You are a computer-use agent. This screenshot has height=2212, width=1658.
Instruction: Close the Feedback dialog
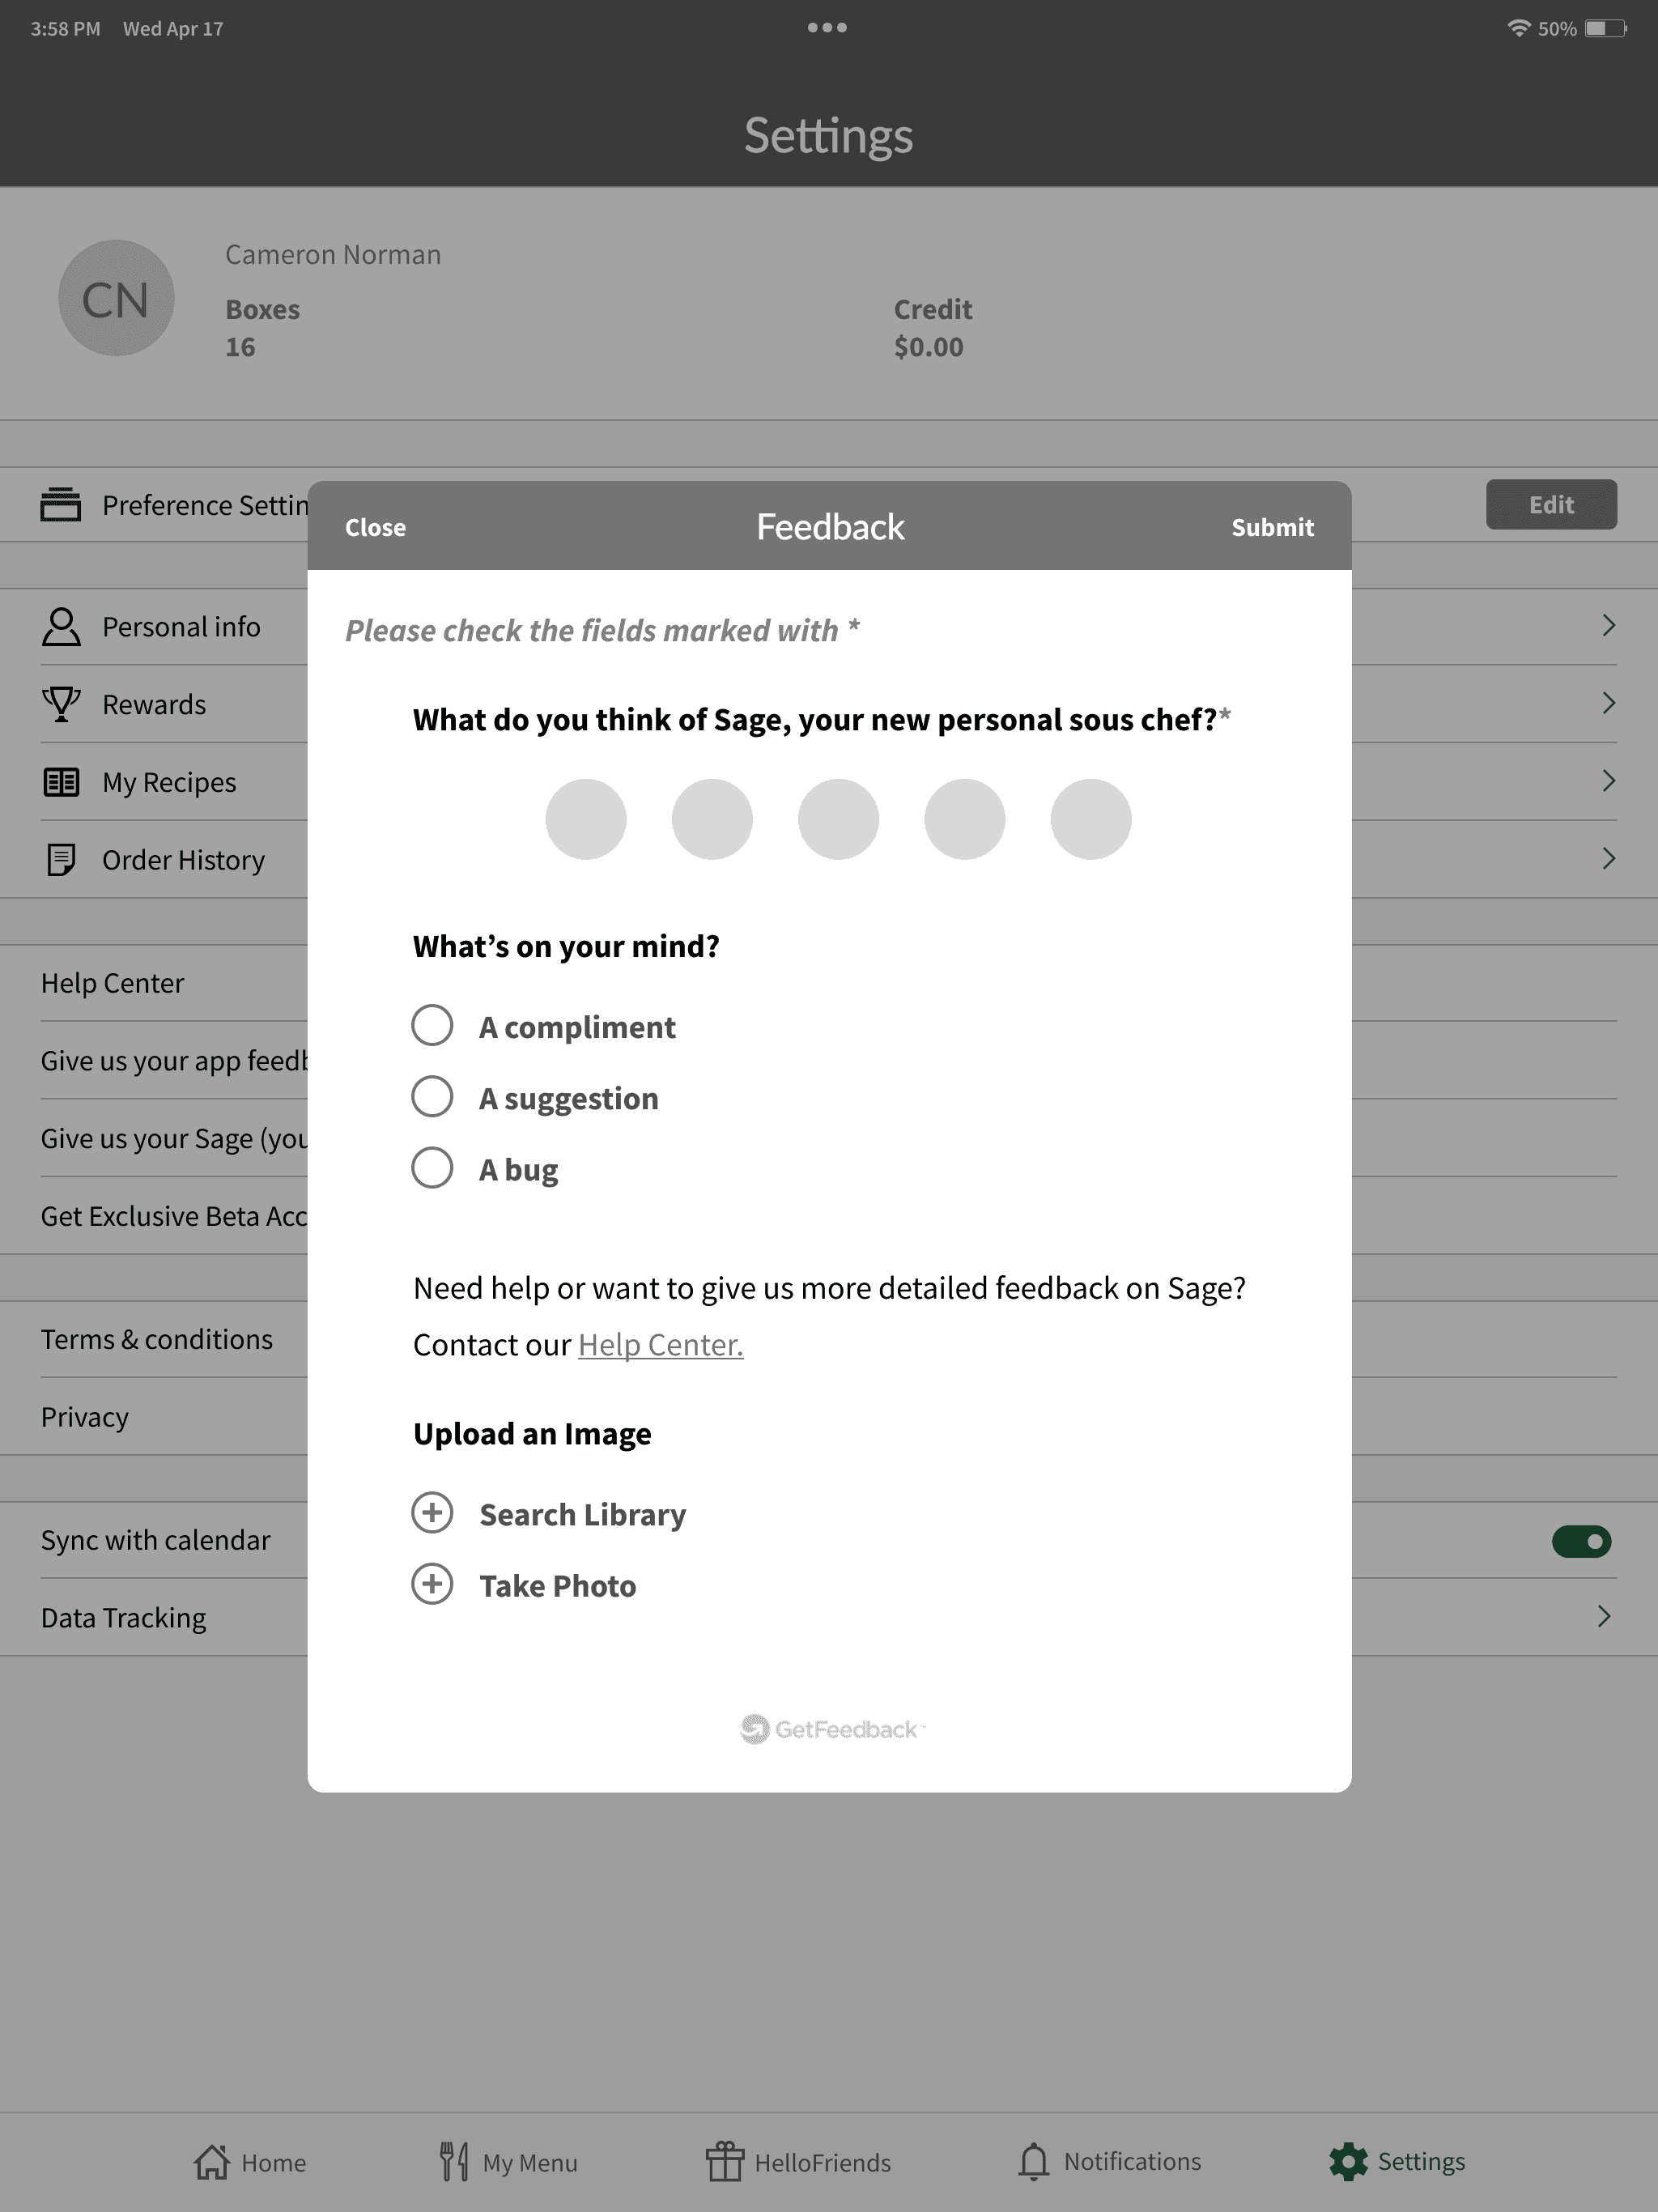click(375, 527)
